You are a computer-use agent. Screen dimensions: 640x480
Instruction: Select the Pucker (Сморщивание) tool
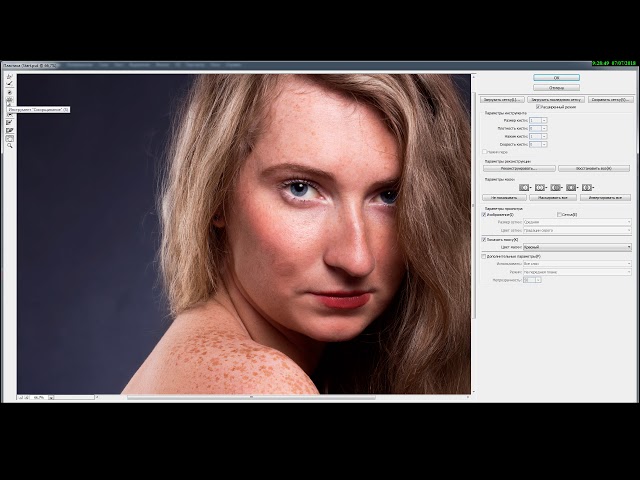pyautogui.click(x=9, y=100)
